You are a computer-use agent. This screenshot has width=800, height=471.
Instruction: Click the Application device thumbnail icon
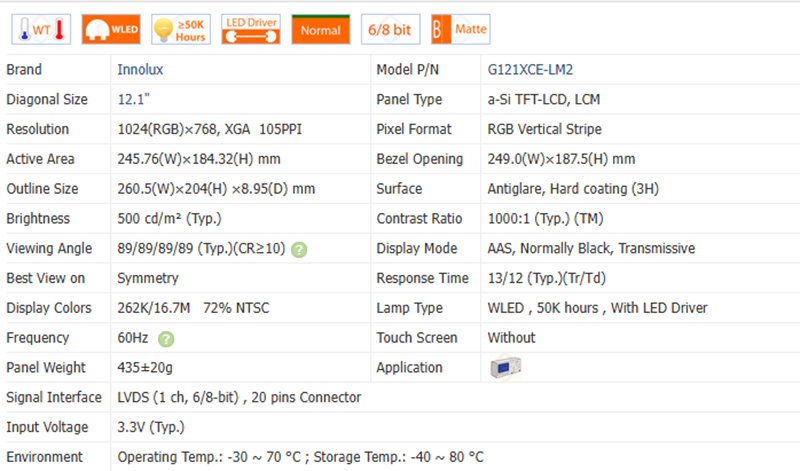click(505, 367)
